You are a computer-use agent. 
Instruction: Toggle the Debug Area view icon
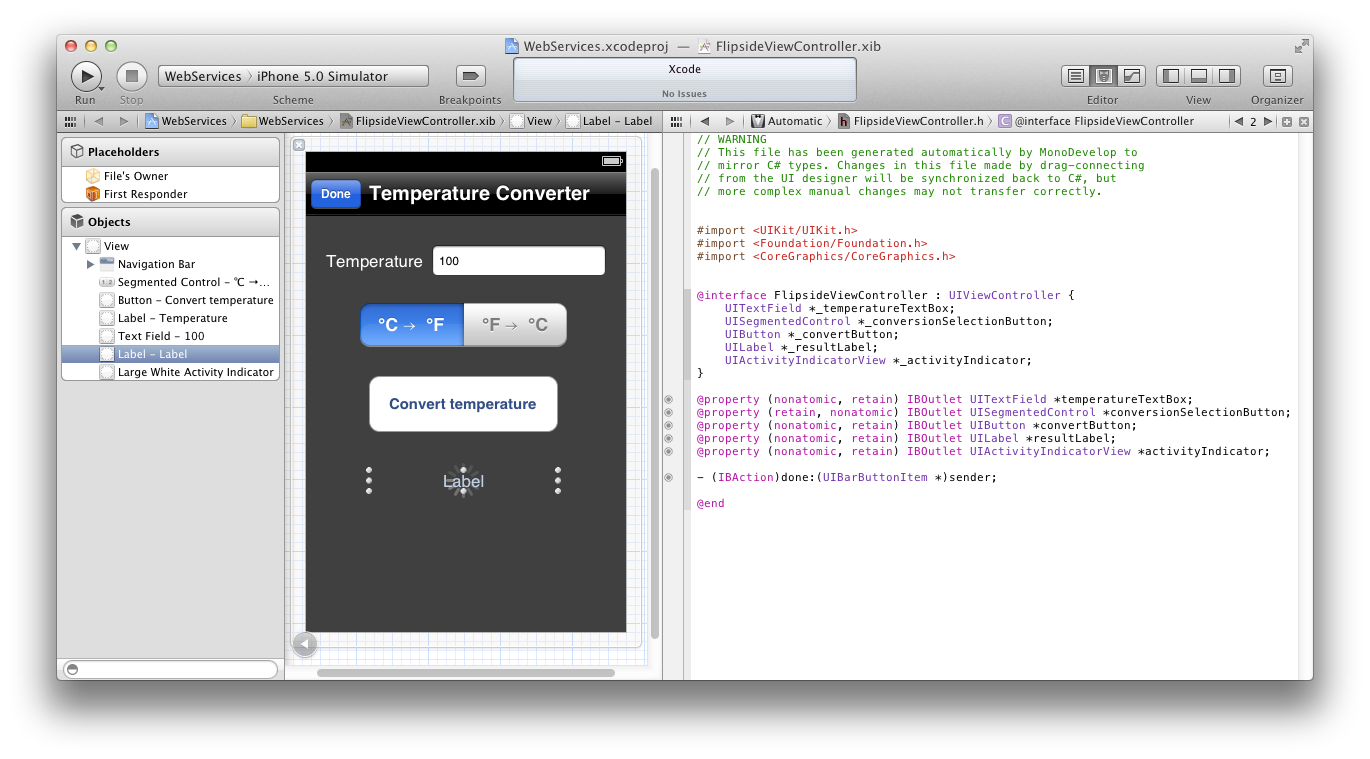pos(1197,75)
